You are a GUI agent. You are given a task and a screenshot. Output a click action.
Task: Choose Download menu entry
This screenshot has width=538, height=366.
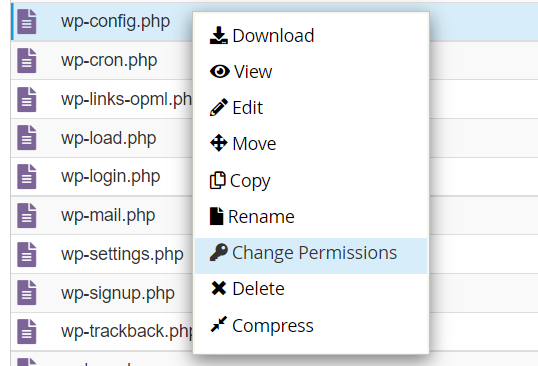311,36
